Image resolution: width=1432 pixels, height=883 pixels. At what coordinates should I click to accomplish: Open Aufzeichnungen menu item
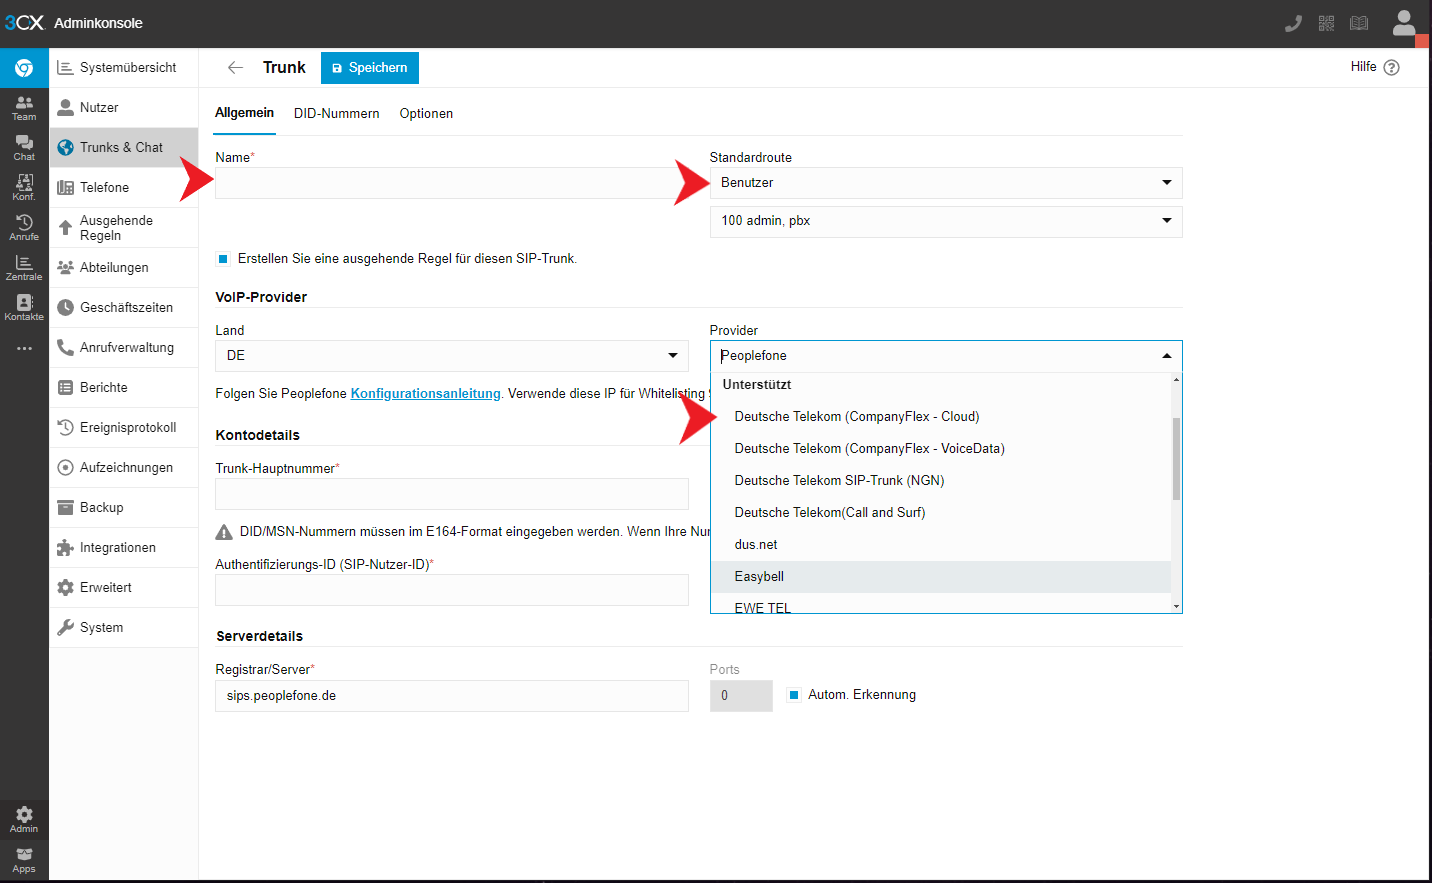[124, 467]
